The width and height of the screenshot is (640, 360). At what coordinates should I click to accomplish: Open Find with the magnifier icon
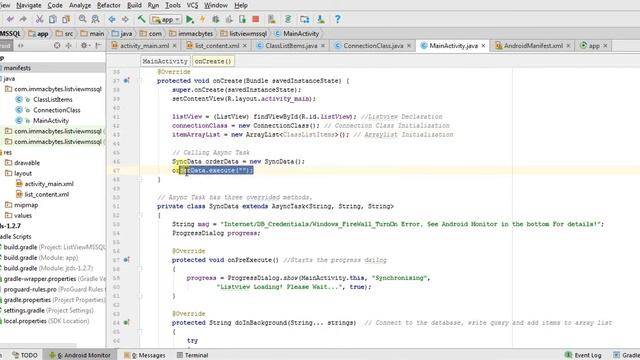tap(82, 19)
